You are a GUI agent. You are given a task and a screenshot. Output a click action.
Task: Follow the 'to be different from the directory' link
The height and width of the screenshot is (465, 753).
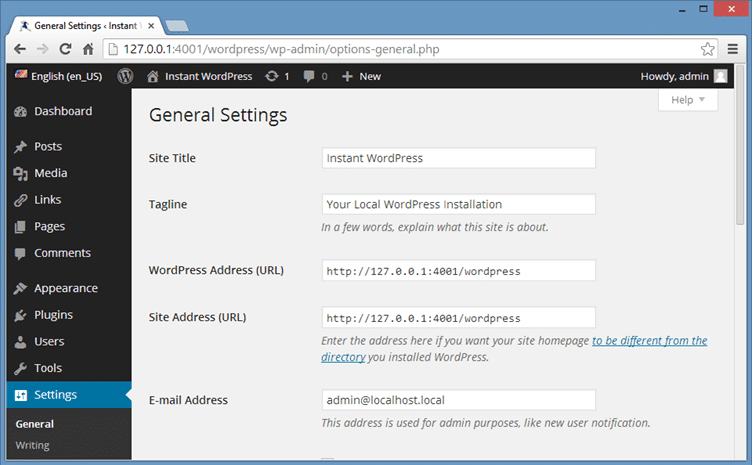pos(649,341)
